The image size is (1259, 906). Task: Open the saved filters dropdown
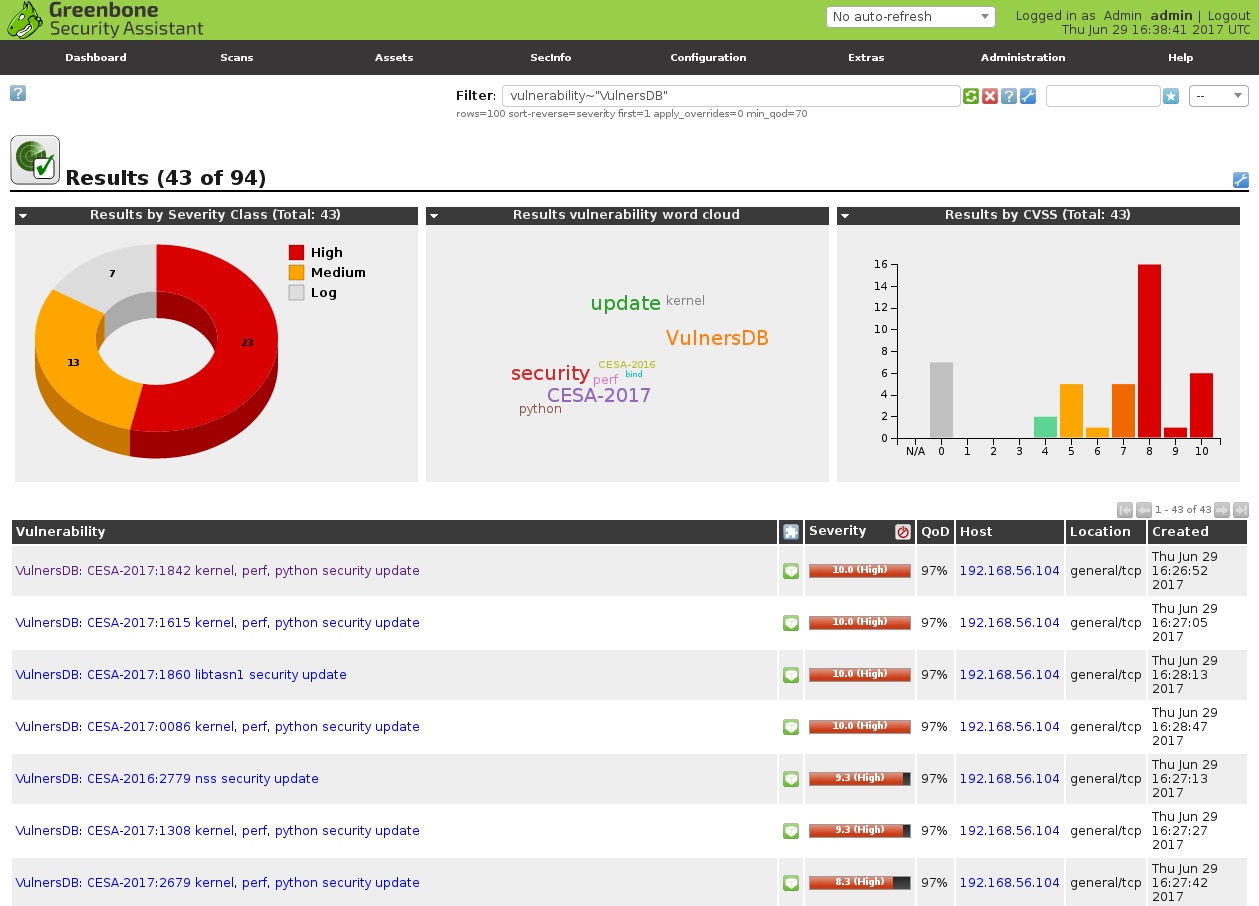click(x=1219, y=96)
